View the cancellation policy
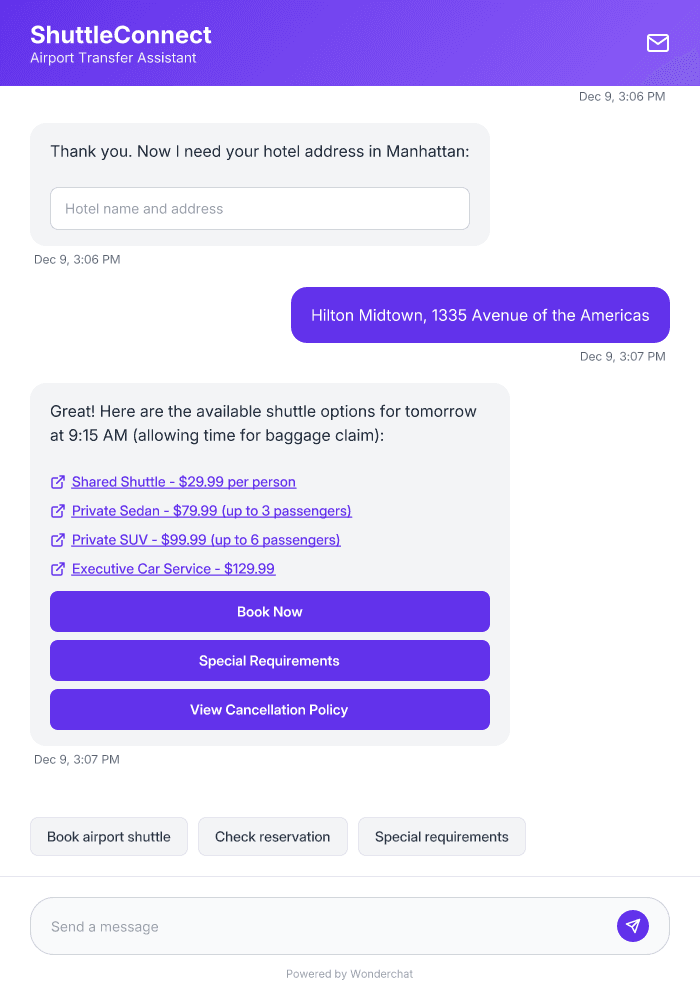 (269, 709)
